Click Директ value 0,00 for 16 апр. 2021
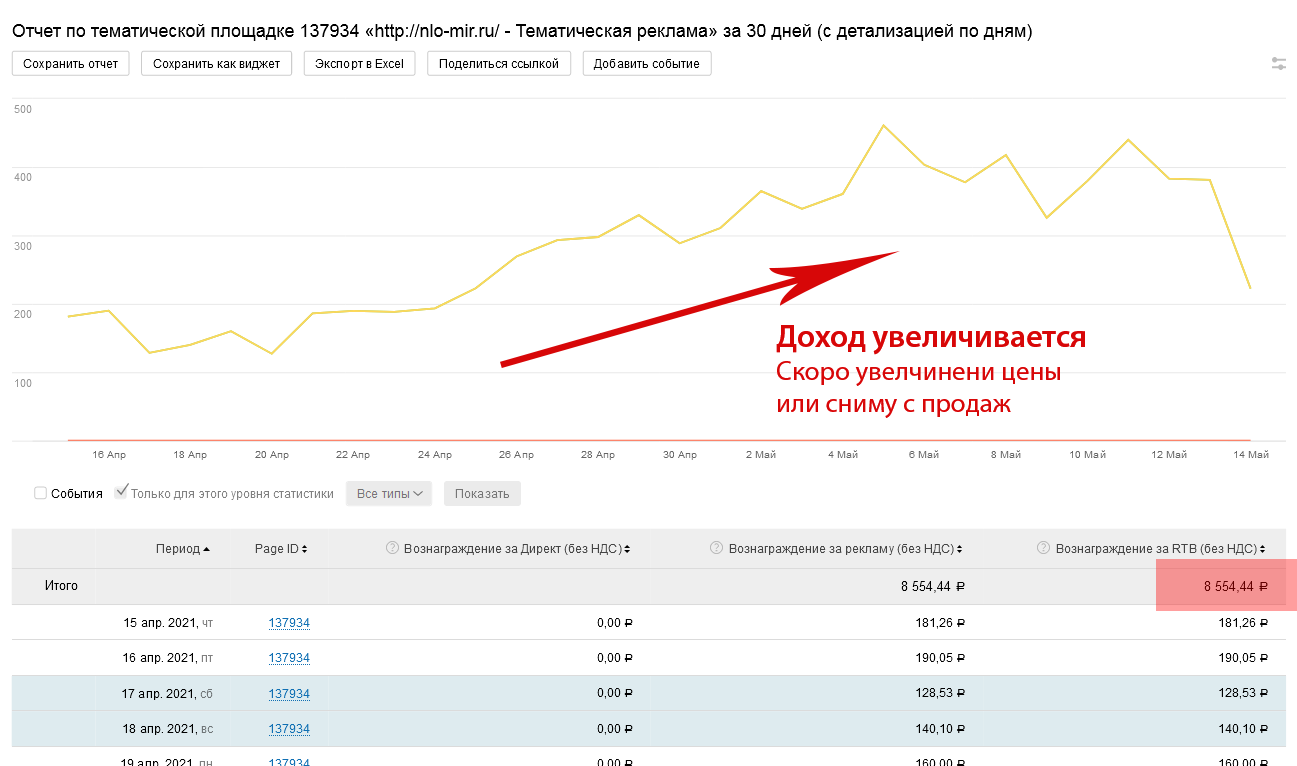This screenshot has height=766, width=1297. [x=615, y=658]
